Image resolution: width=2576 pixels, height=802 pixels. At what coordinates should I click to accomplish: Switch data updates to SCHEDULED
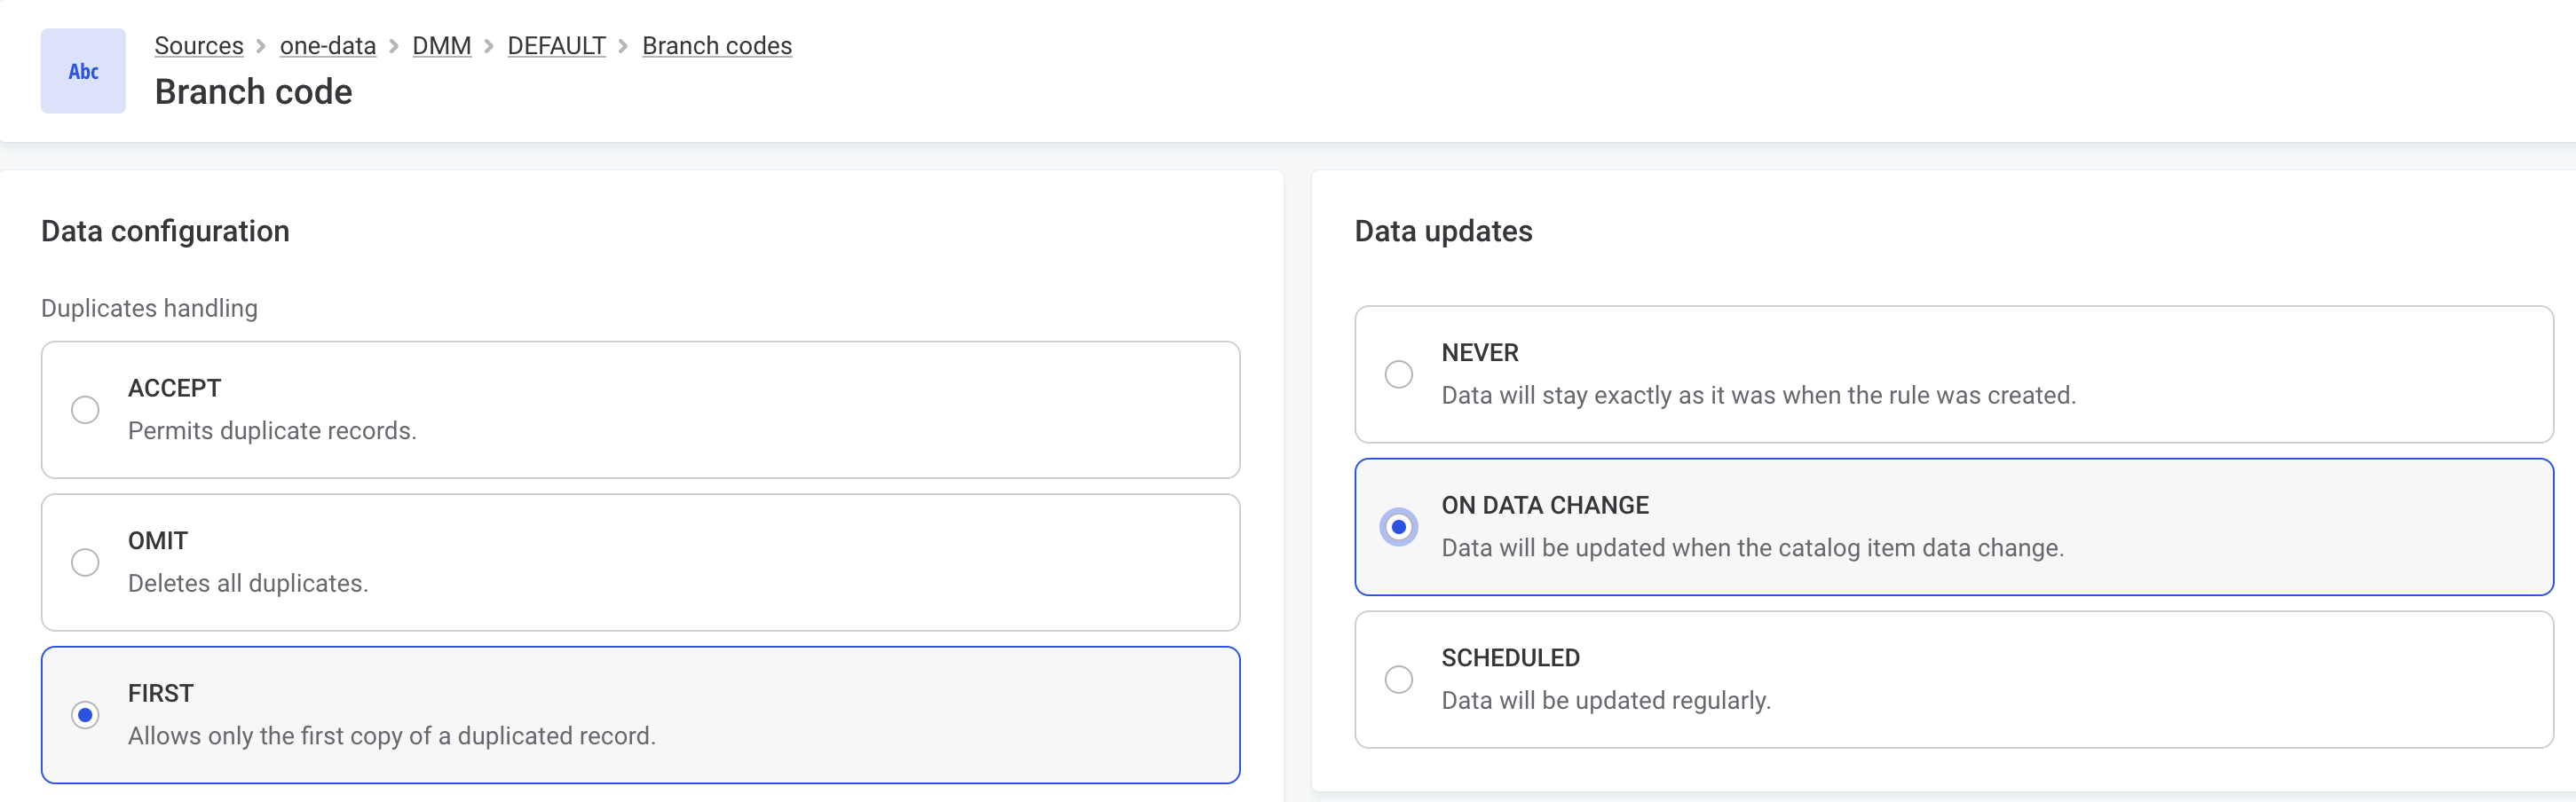point(1398,678)
